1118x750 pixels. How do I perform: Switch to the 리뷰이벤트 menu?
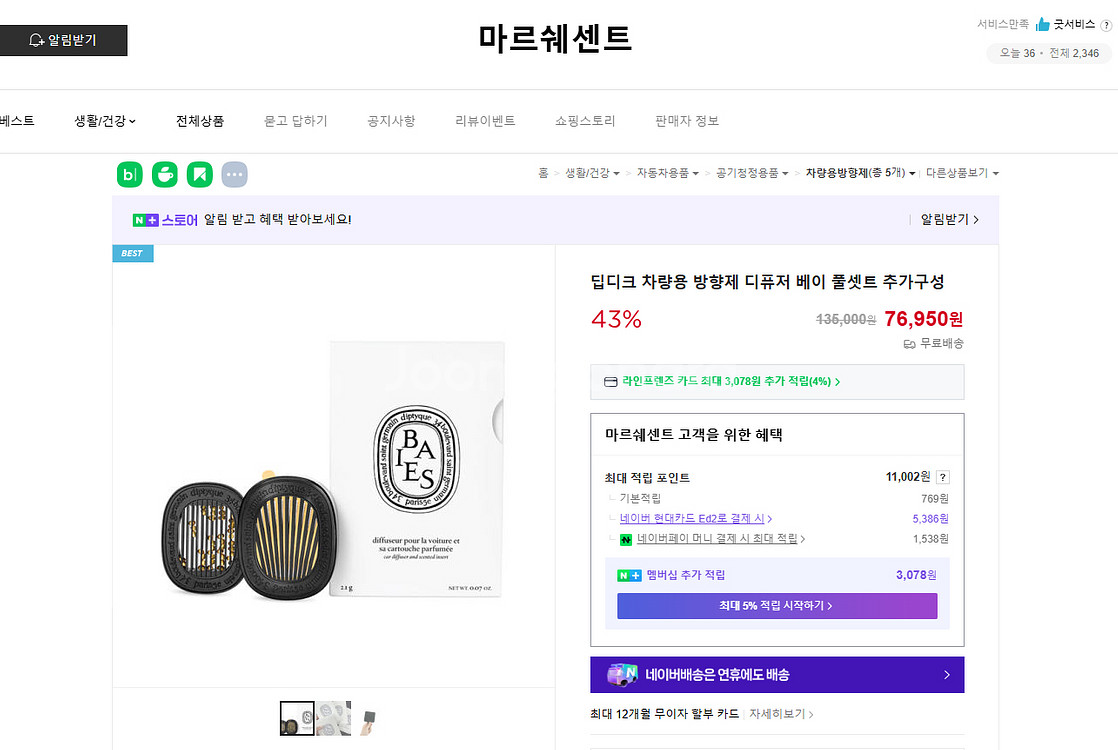pyautogui.click(x=484, y=119)
